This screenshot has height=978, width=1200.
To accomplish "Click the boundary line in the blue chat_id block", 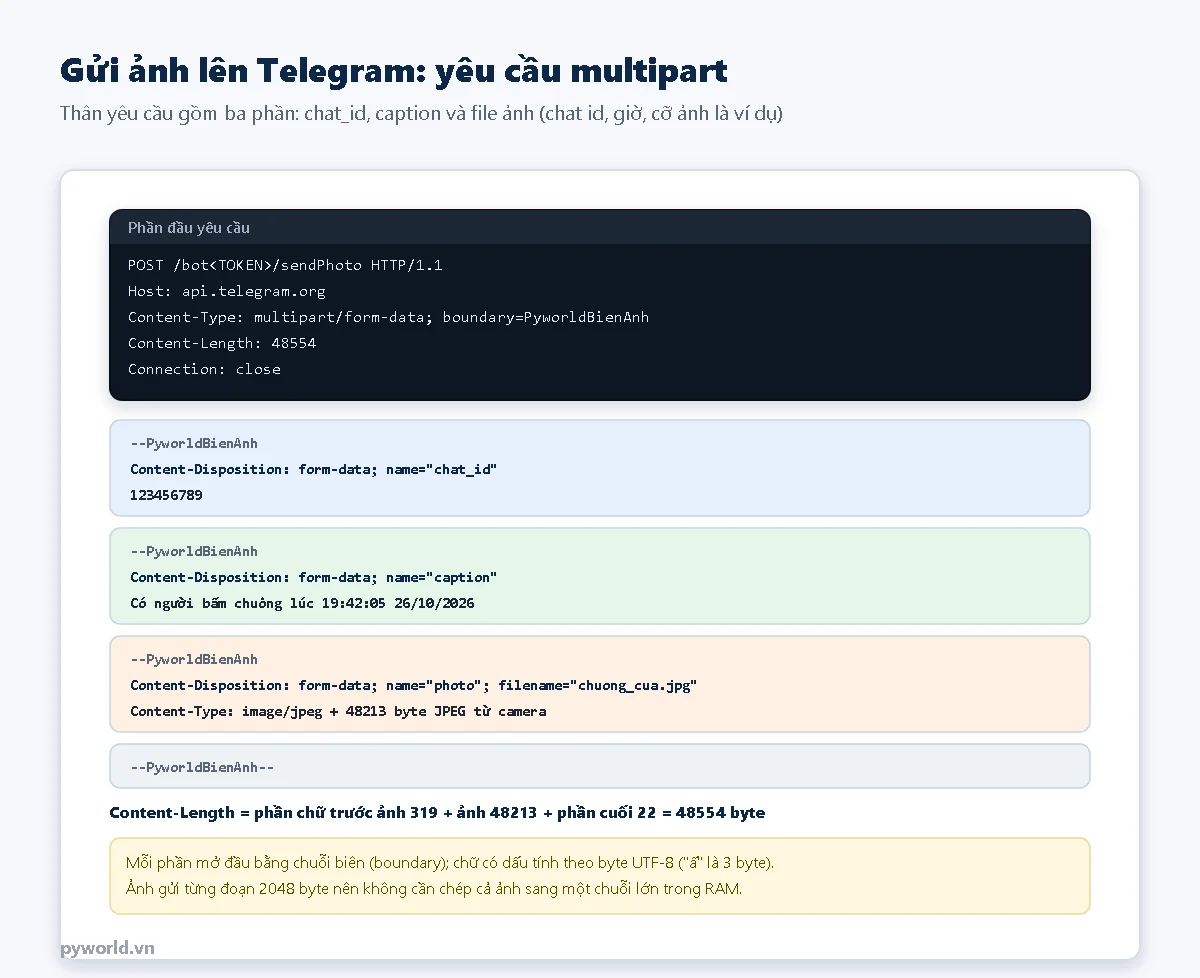I will [194, 443].
